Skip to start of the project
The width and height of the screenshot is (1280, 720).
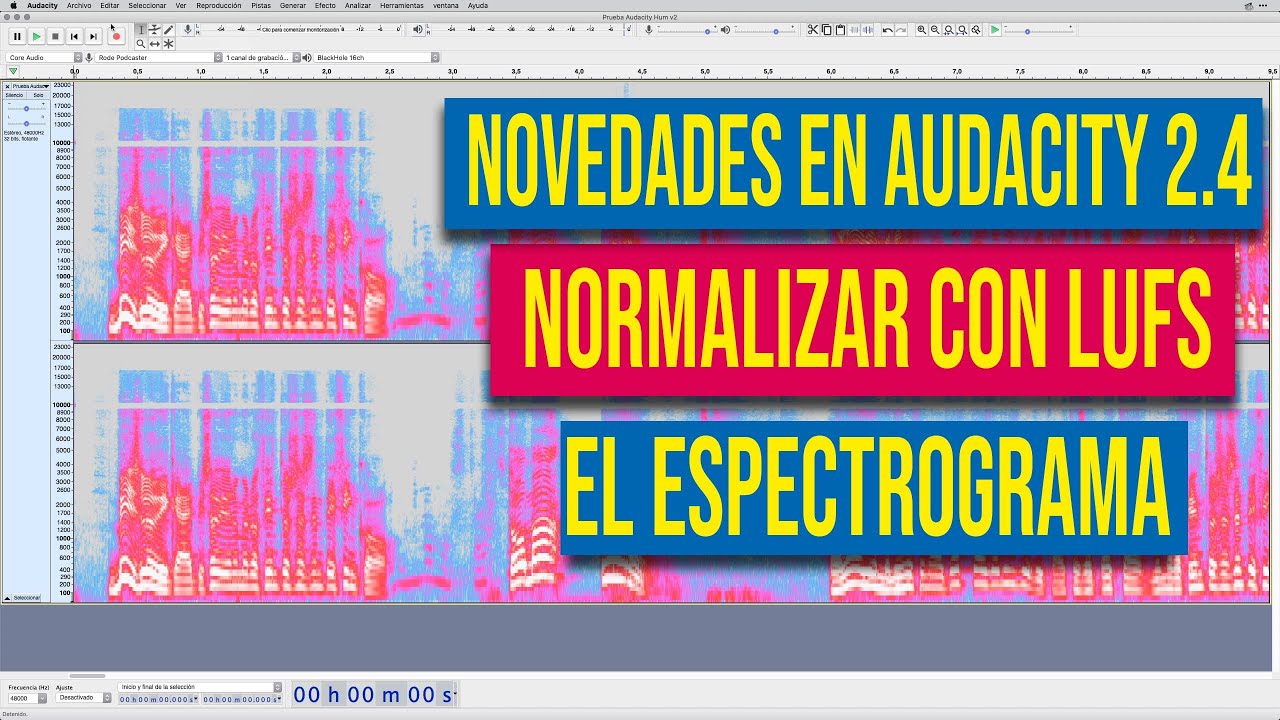(74, 36)
